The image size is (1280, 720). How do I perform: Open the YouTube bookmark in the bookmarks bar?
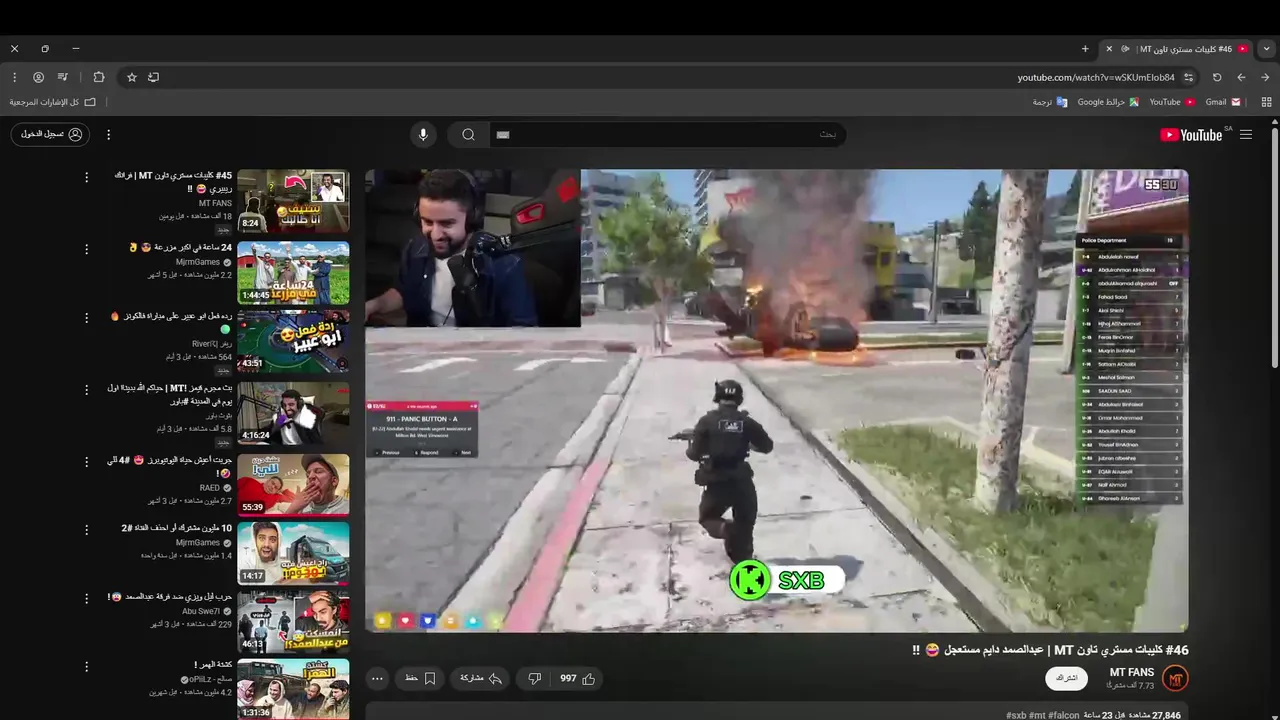pos(1171,102)
